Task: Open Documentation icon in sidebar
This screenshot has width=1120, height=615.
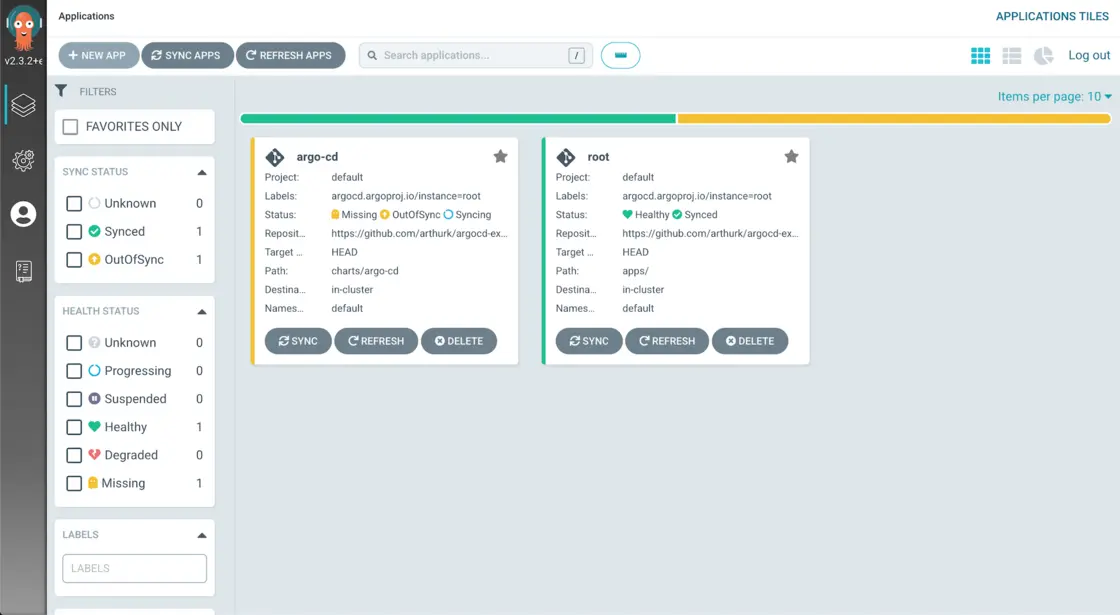Action: point(23,270)
